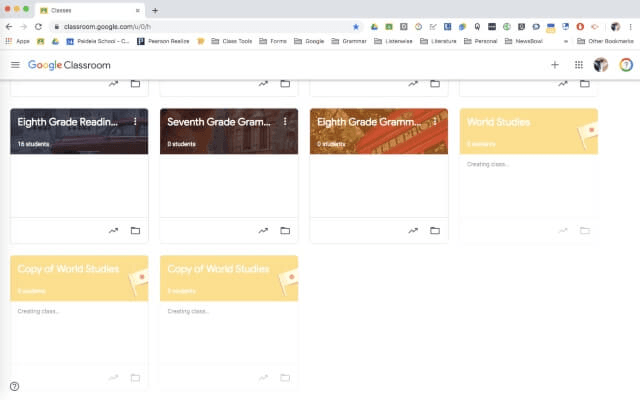Click the '16 students' text
640x400 pixels.
point(33,144)
